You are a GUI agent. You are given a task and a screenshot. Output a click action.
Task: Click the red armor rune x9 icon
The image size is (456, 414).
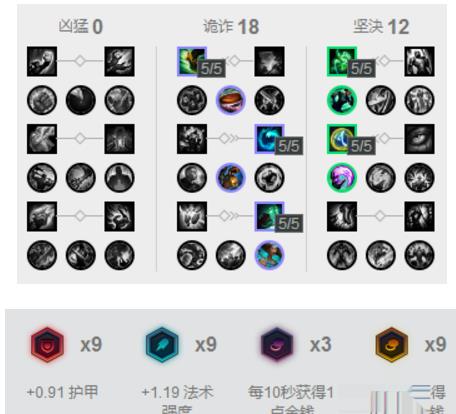pyautogui.click(x=47, y=344)
